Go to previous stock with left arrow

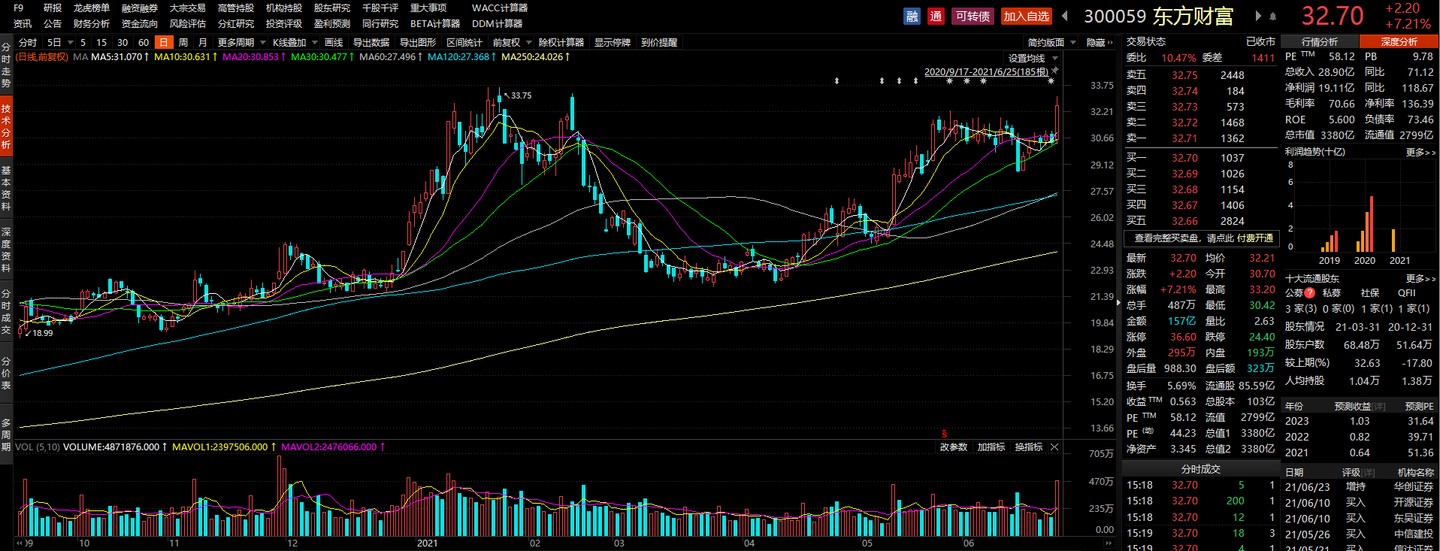[x=1065, y=15]
